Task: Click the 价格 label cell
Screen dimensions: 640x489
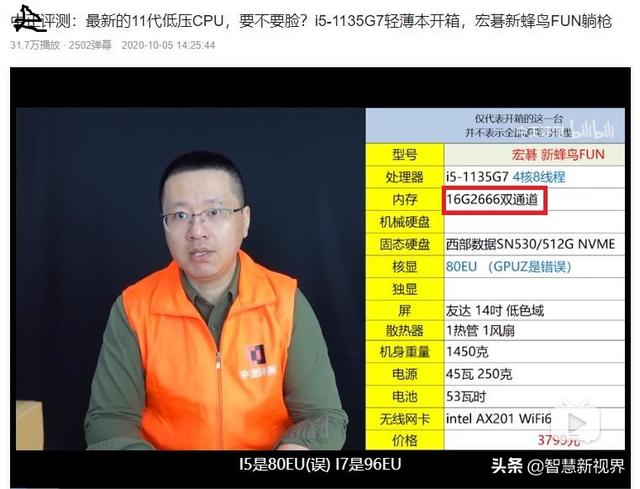Action: 404,440
